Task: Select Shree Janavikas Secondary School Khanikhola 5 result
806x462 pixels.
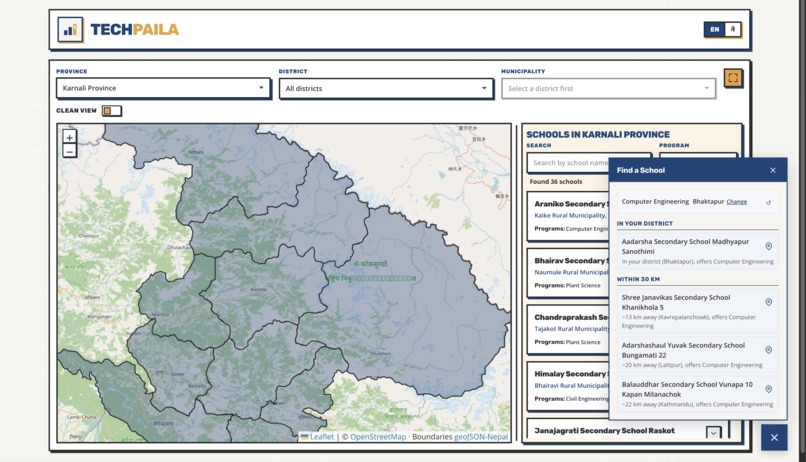Action: point(698,311)
